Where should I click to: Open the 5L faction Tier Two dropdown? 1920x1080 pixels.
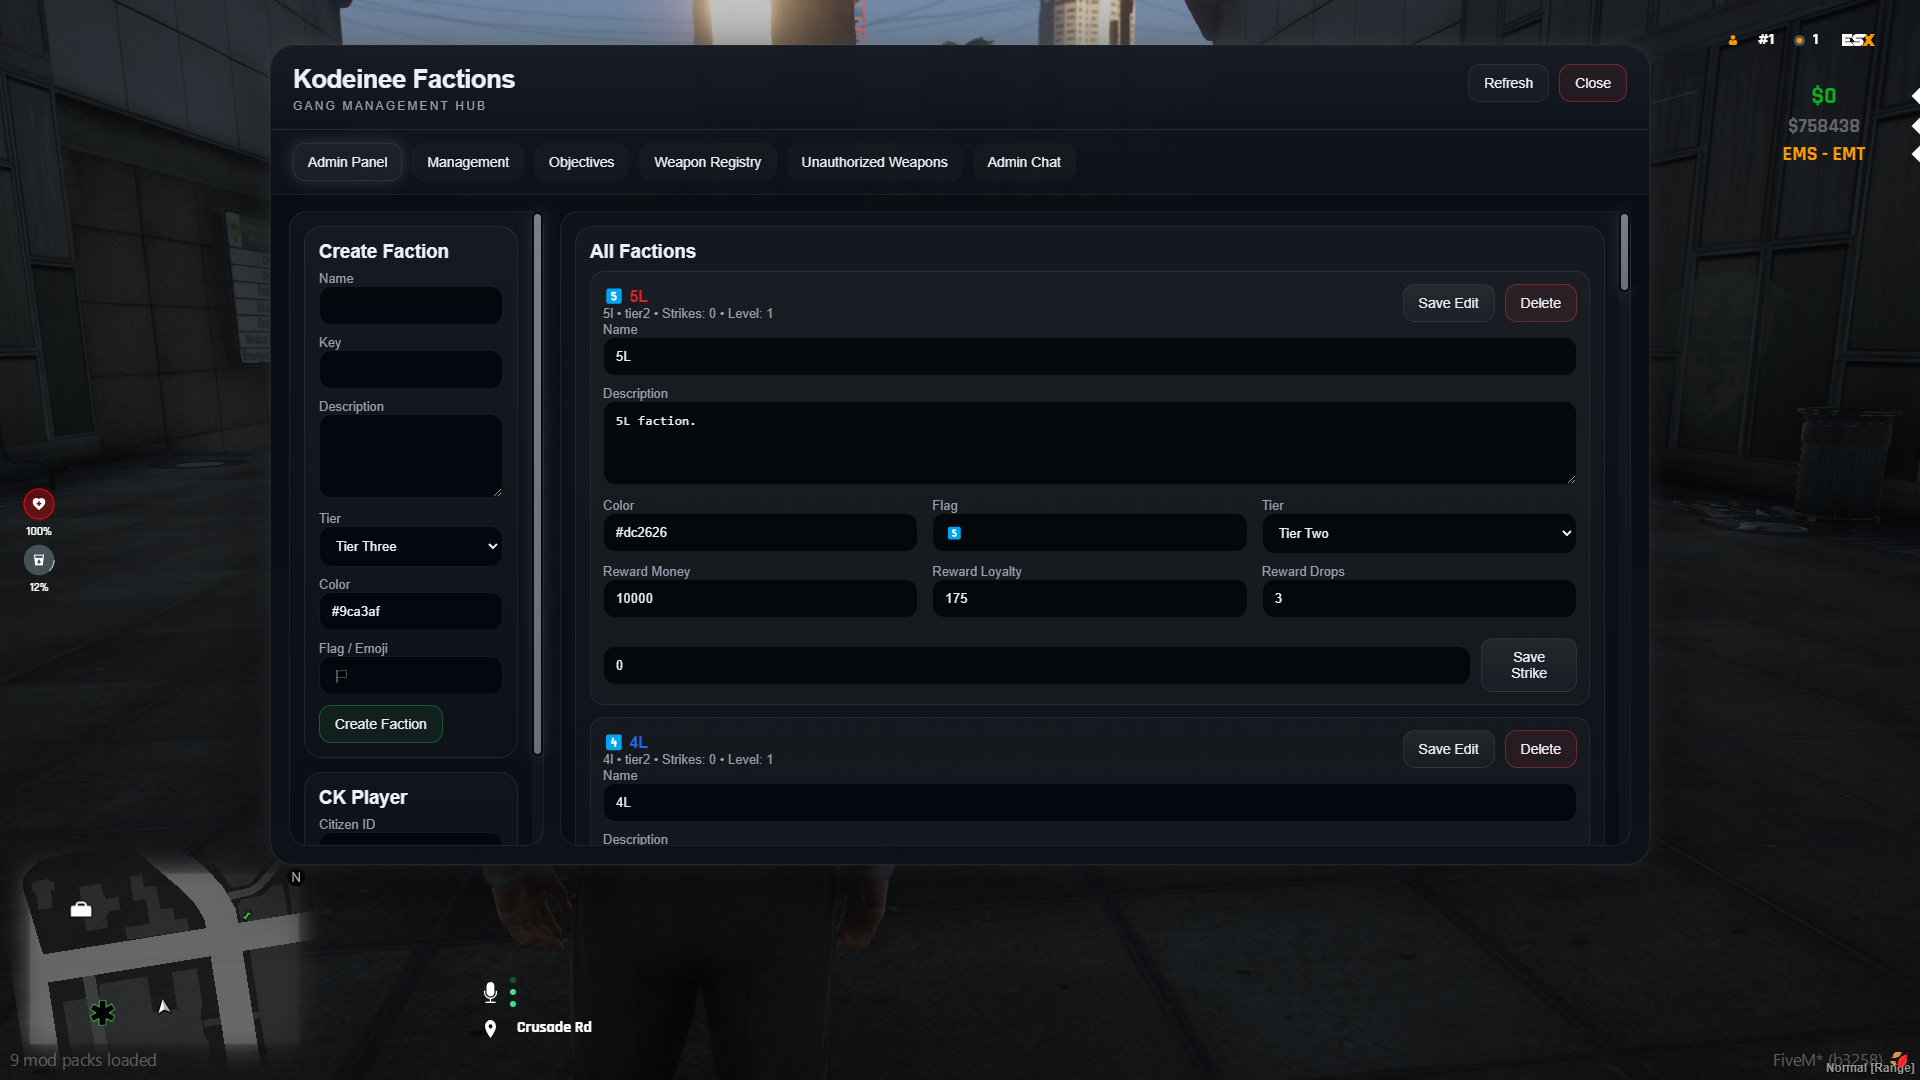click(x=1419, y=533)
